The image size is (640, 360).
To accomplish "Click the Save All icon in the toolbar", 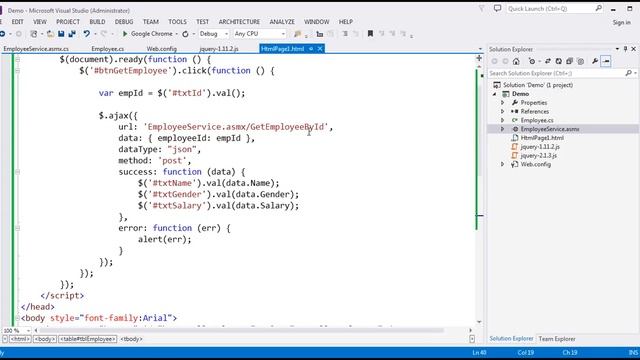I will pos(72,34).
